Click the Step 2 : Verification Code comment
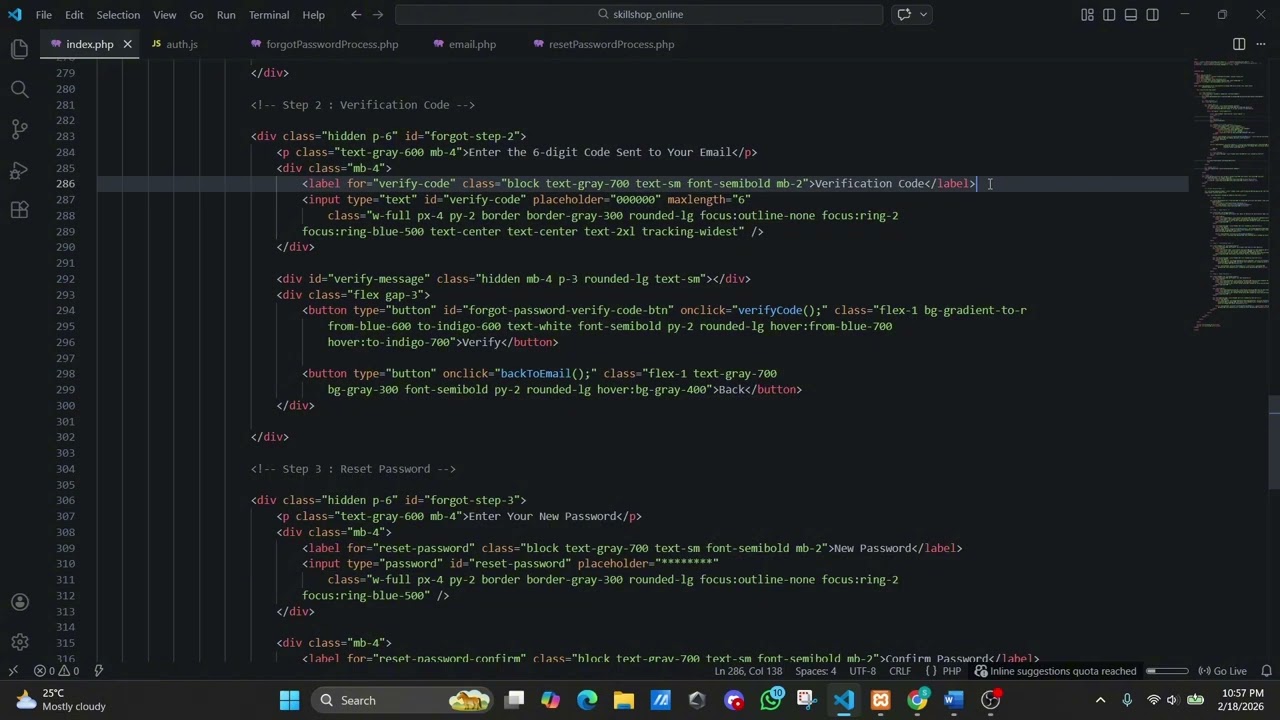This screenshot has width=1280, height=720. coord(363,105)
